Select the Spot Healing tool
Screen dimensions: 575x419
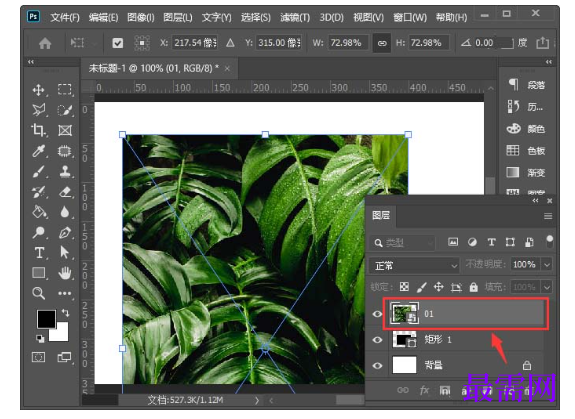pyautogui.click(x=65, y=151)
